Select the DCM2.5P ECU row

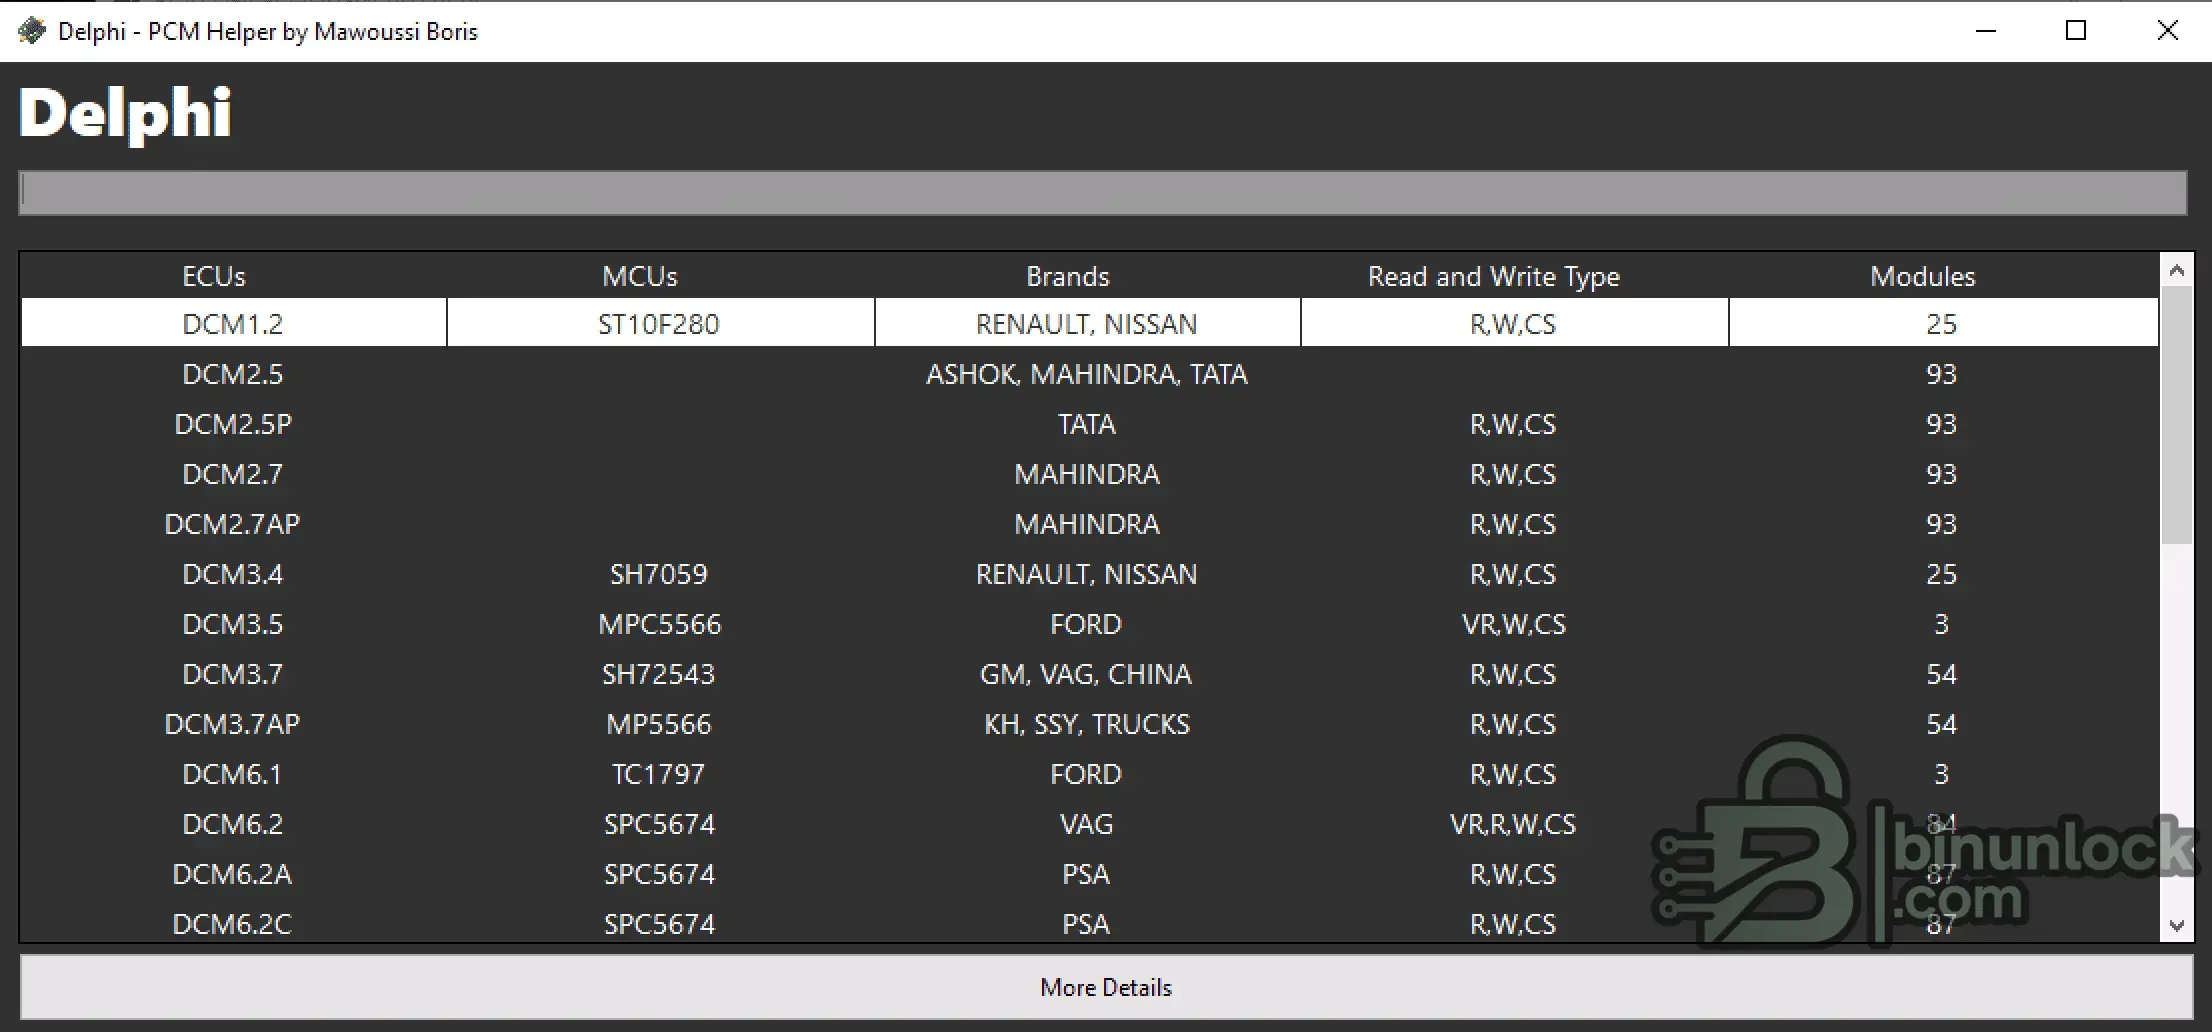pyautogui.click(x=1089, y=424)
